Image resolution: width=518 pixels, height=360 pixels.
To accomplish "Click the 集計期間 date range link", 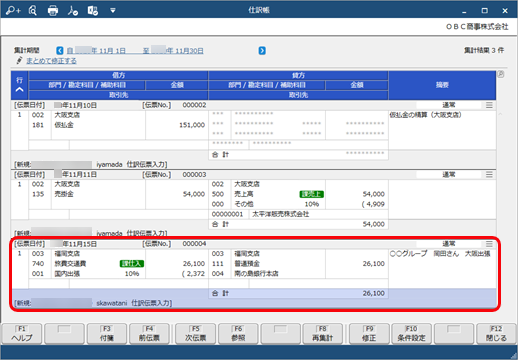I will [135, 51].
